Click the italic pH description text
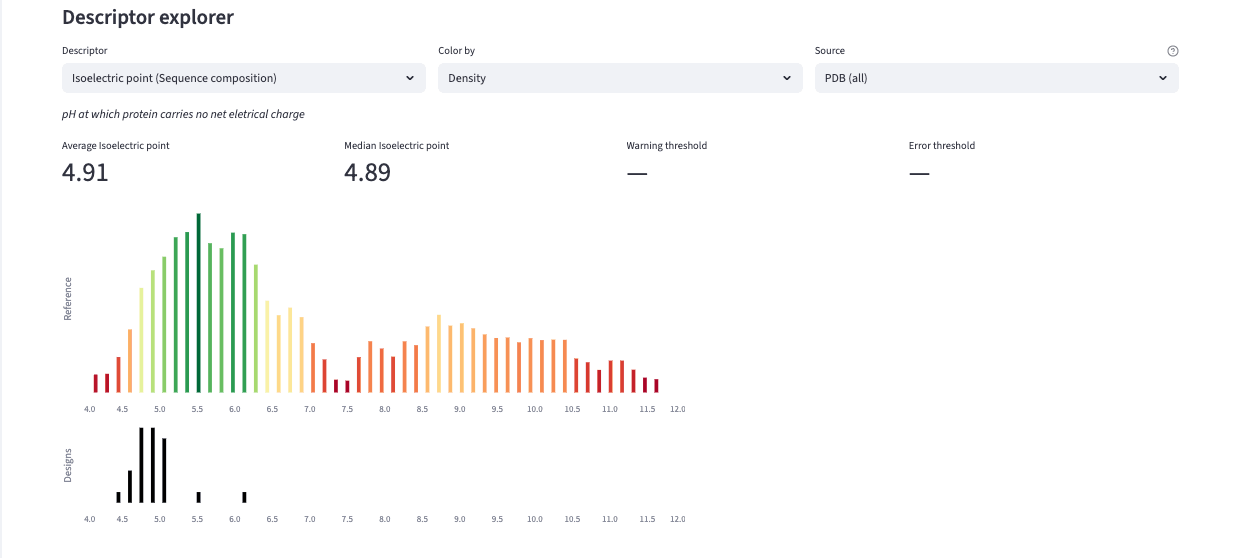Viewport: 1239px width, 558px height. click(183, 114)
